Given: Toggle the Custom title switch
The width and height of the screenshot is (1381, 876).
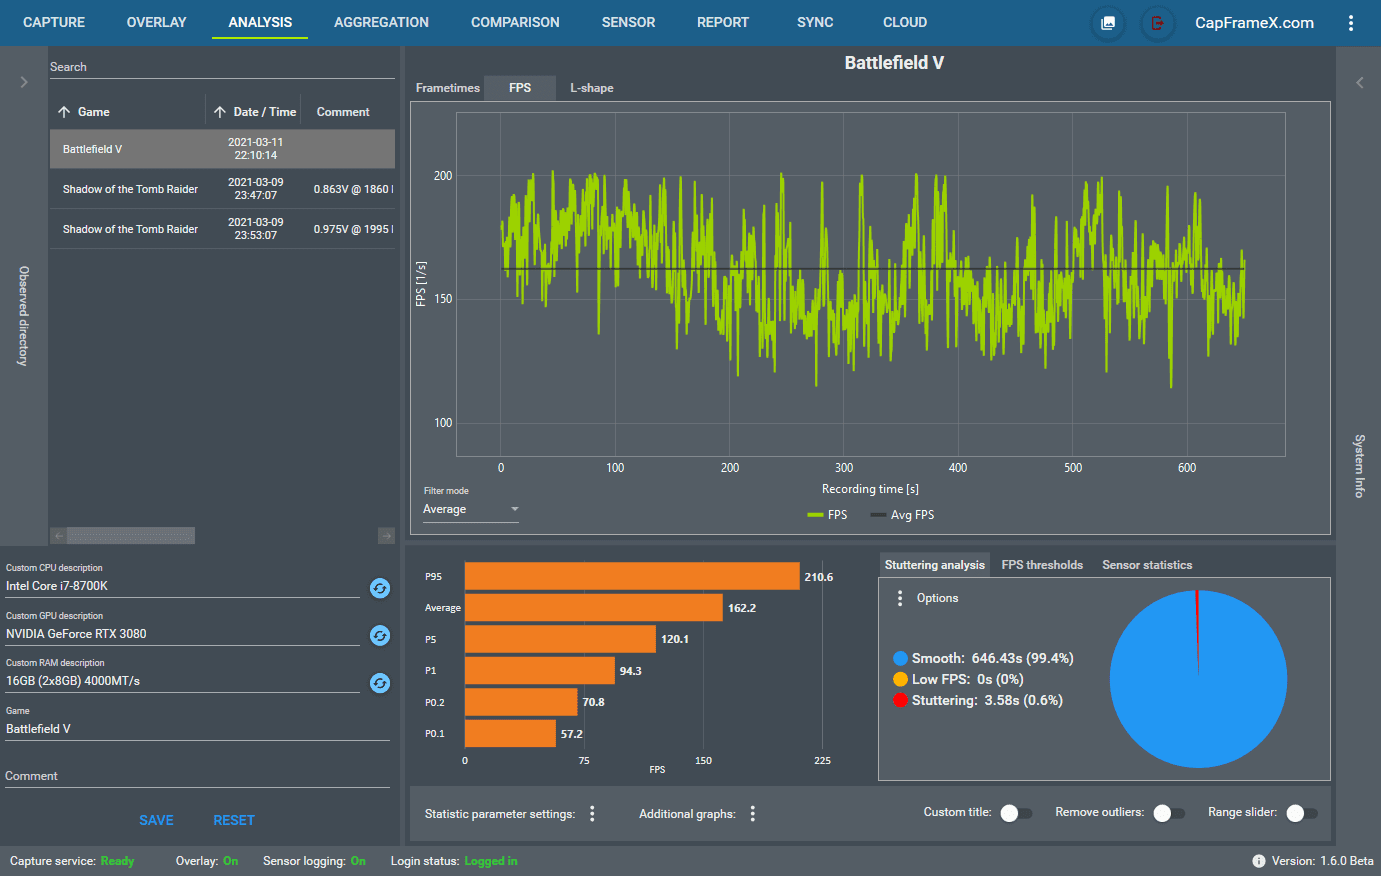Looking at the screenshot, I should pos(1016,813).
